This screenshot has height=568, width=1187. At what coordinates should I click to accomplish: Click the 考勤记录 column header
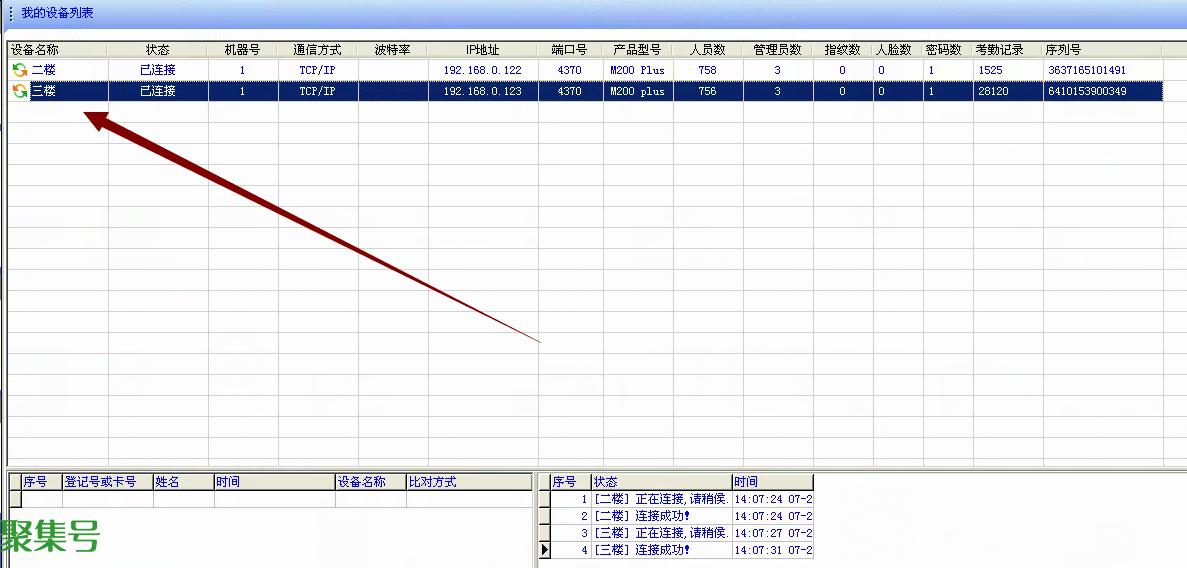click(x=999, y=49)
